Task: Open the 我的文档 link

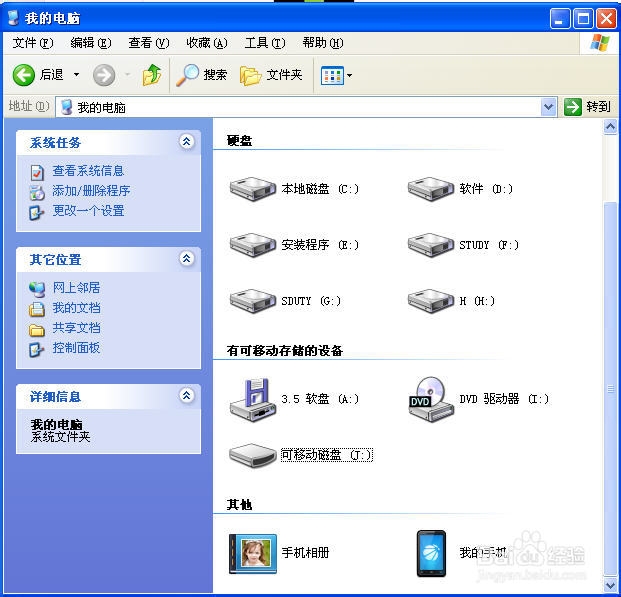Action: [76, 308]
